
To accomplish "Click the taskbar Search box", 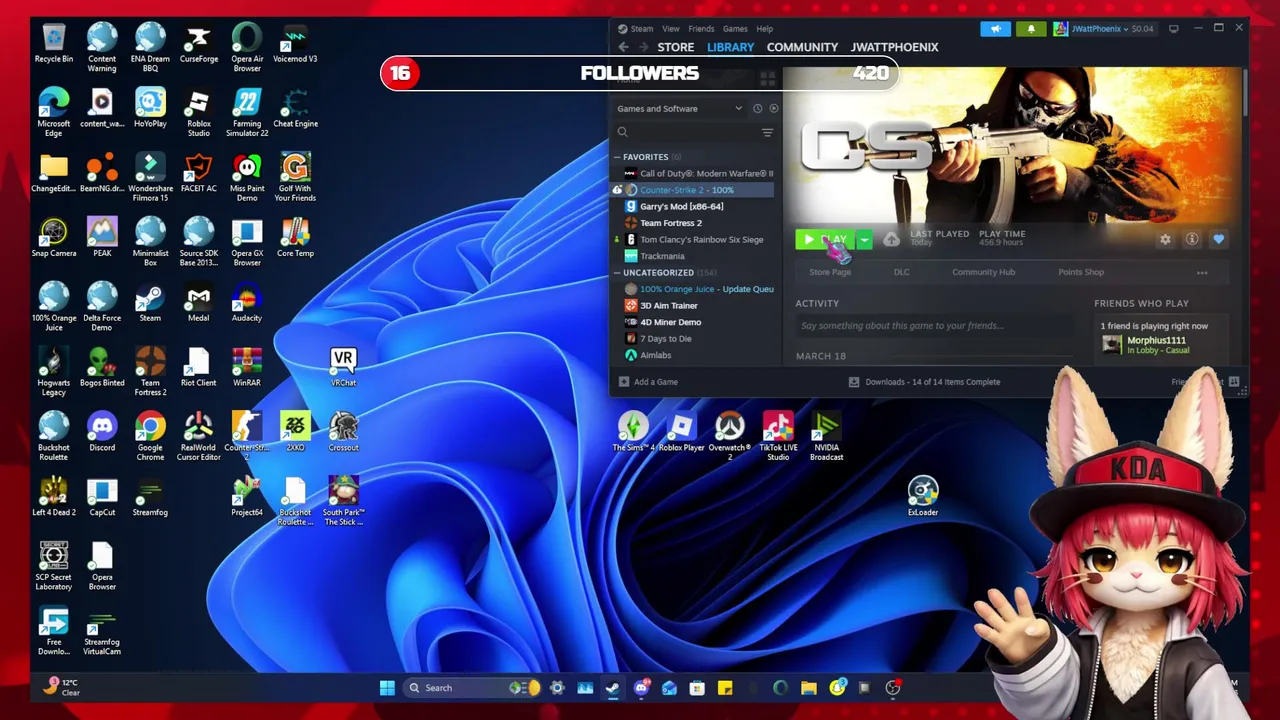I will click(473, 687).
